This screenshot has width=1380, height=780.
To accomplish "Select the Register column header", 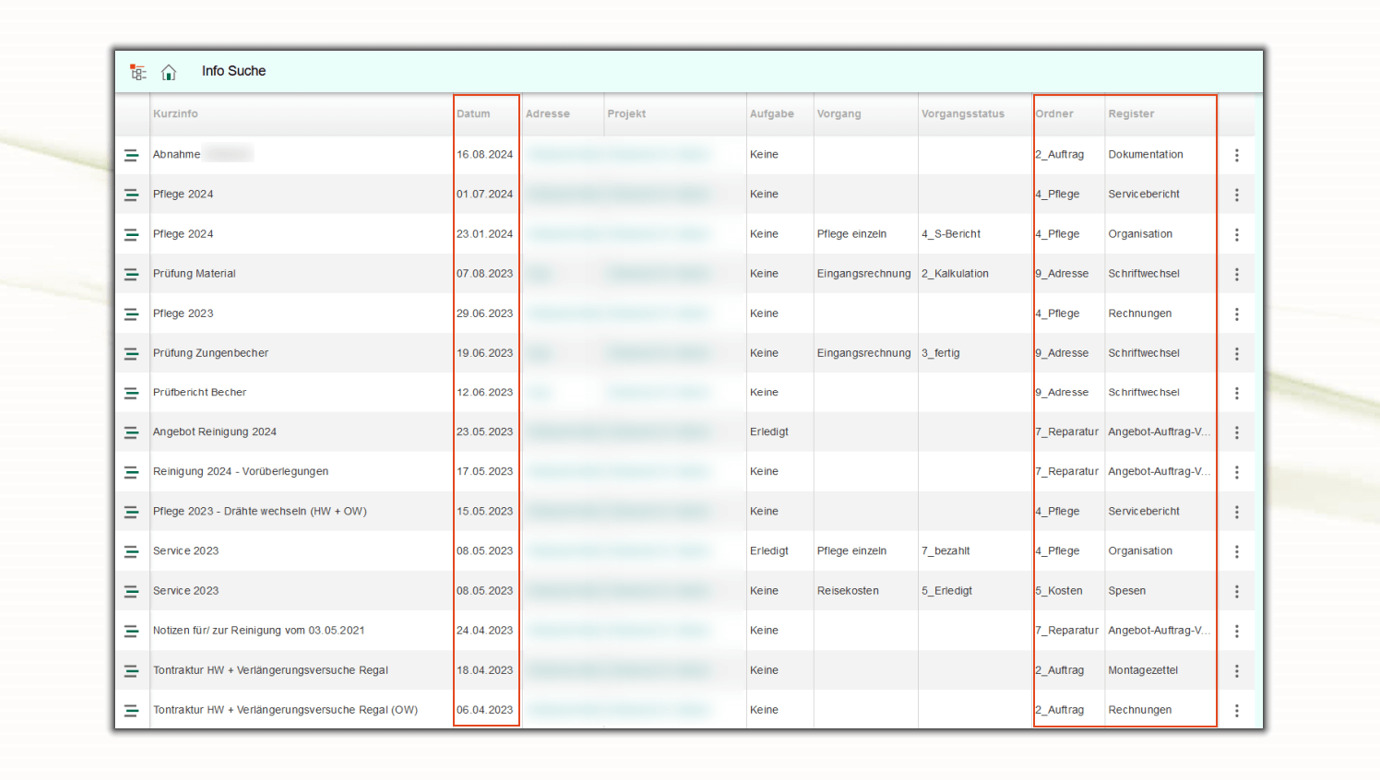I will pos(1131,114).
